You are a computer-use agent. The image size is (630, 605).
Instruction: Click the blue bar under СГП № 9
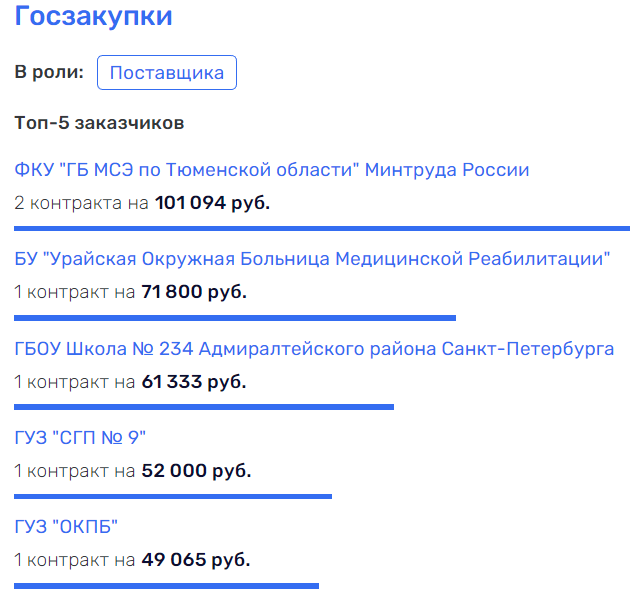click(173, 497)
